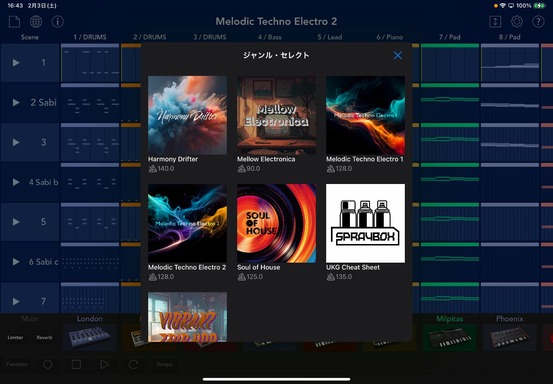This screenshot has height=384, width=553.
Task: Open the info icon in the header
Action: (57, 22)
